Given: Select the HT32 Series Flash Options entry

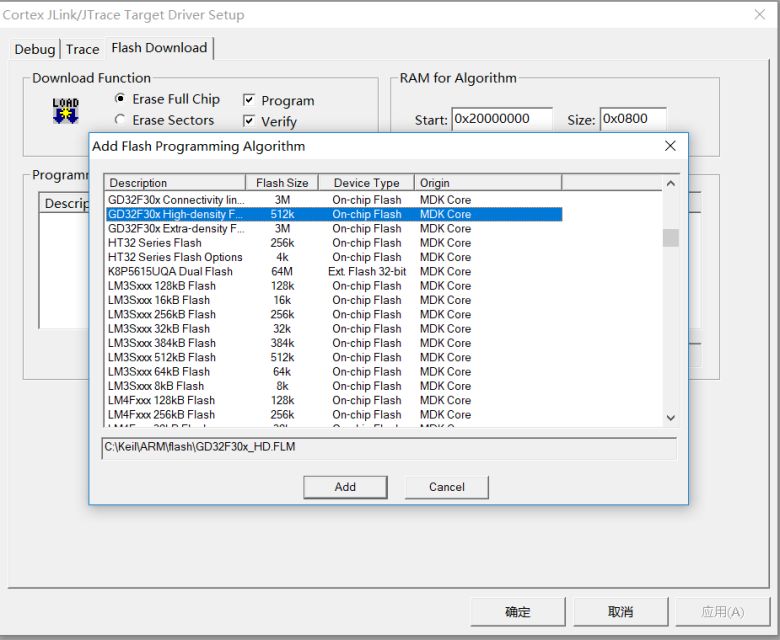Looking at the screenshot, I should click(x=334, y=257).
